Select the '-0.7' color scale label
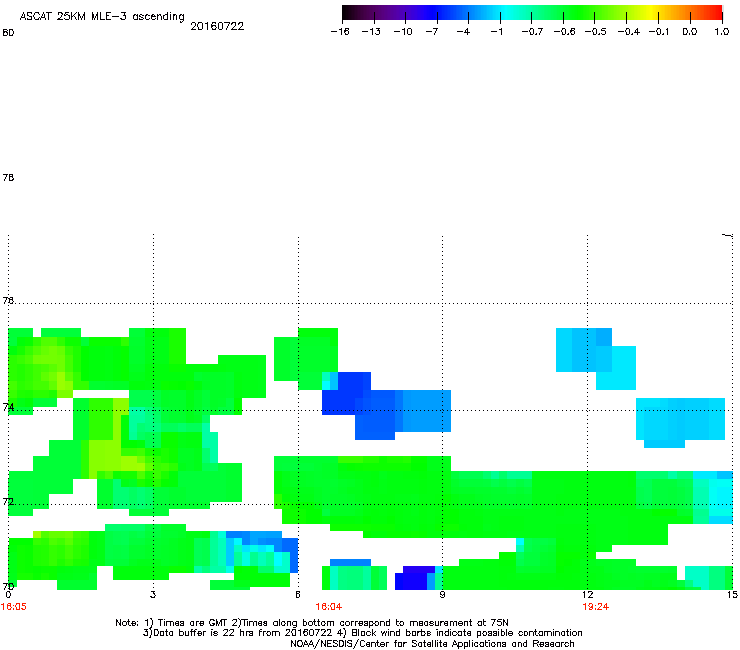The width and height of the screenshot is (740, 650). point(532,32)
